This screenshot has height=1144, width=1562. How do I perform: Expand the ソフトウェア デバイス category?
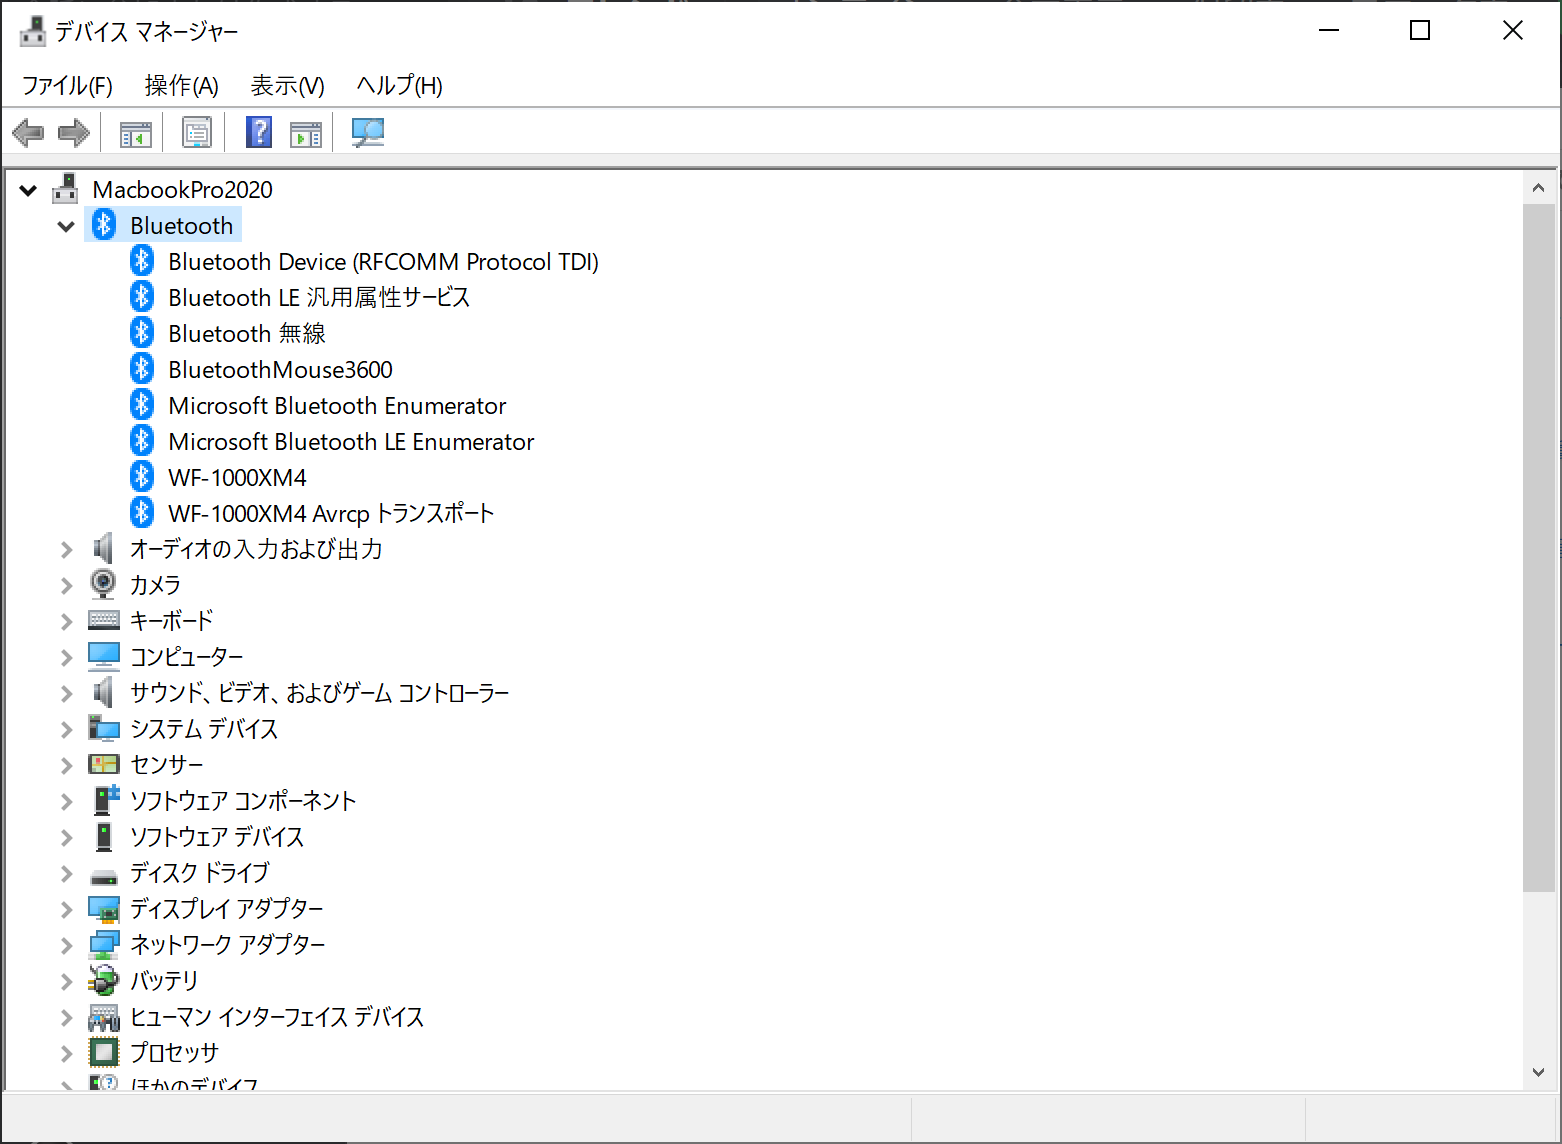66,838
